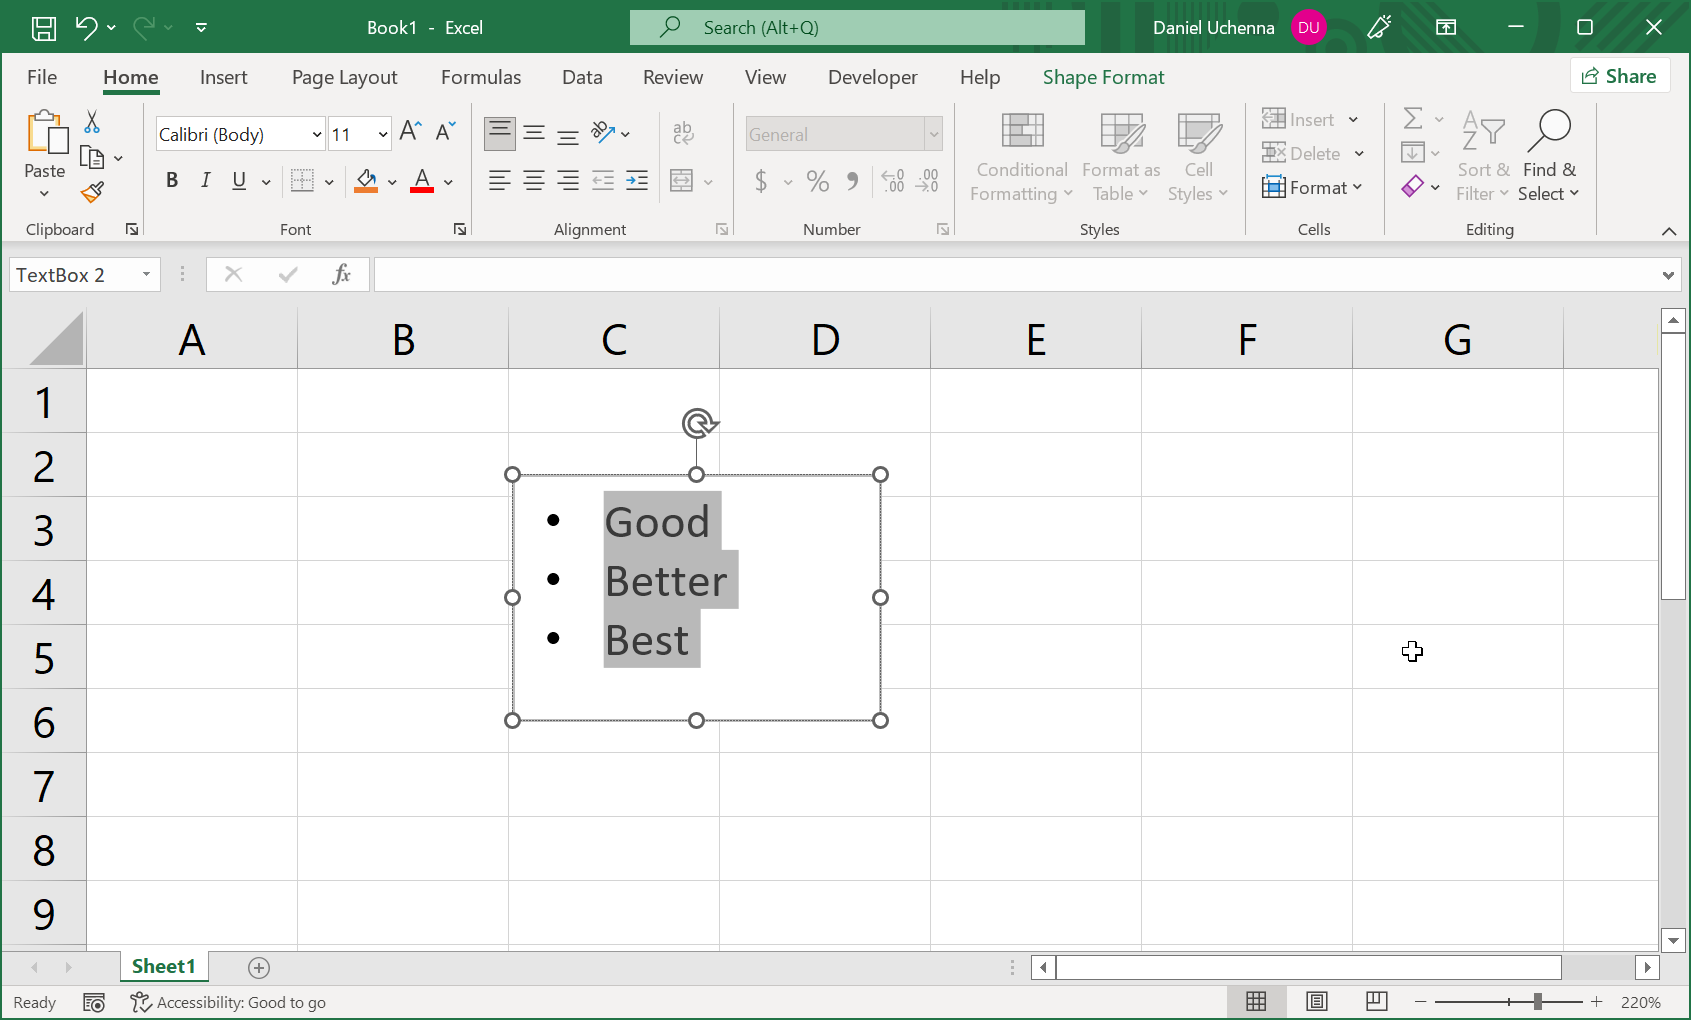Open the Formulas ribbon tab
Image resolution: width=1691 pixels, height=1020 pixels.
coord(481,78)
